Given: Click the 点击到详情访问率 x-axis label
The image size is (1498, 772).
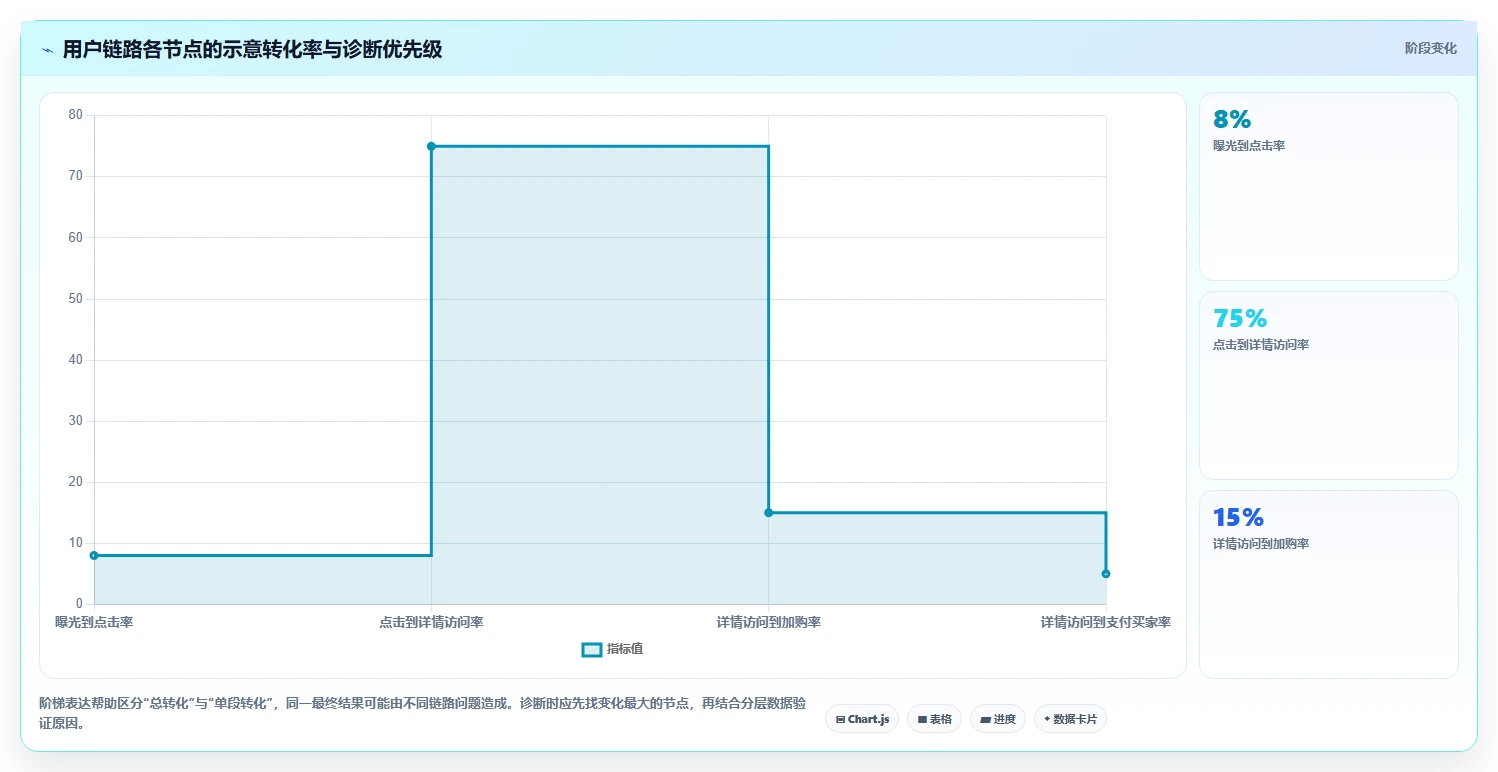Looking at the screenshot, I should [431, 622].
